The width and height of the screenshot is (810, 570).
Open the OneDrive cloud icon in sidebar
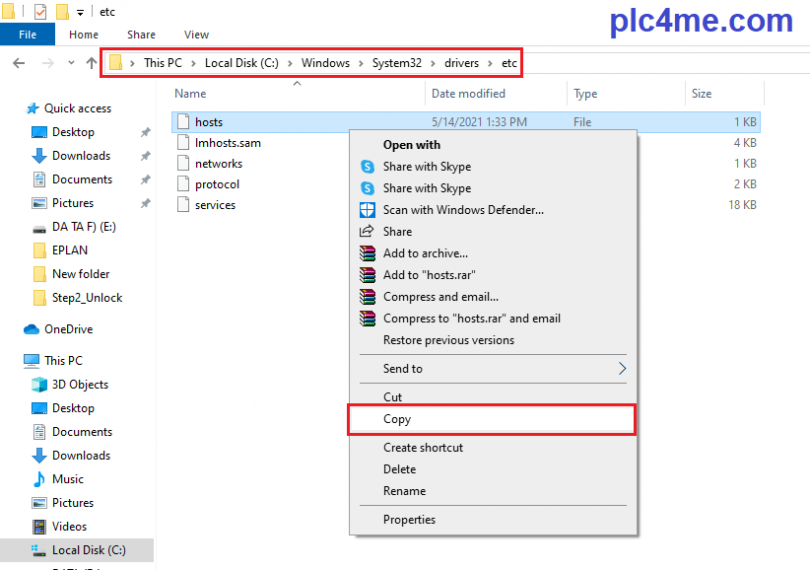click(x=32, y=329)
